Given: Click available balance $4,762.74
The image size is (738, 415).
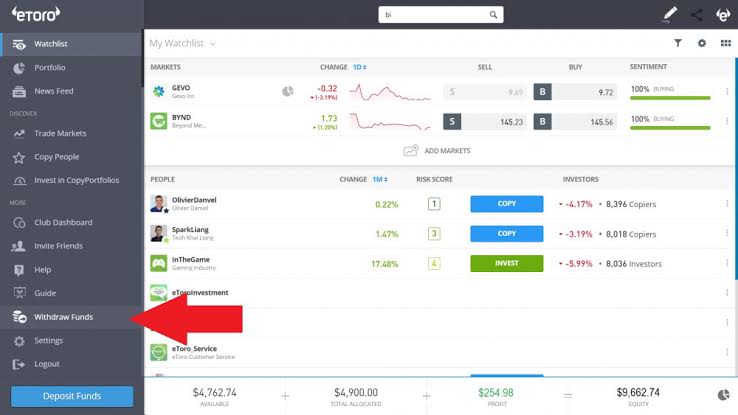Looking at the screenshot, I should point(215,392).
